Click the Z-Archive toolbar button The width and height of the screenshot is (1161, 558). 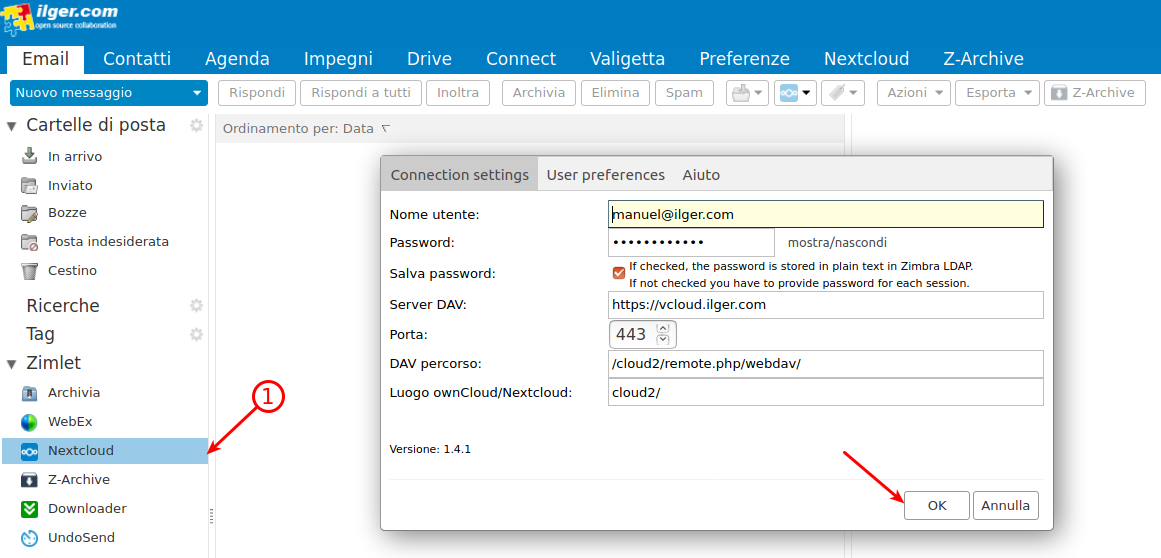tap(1094, 93)
